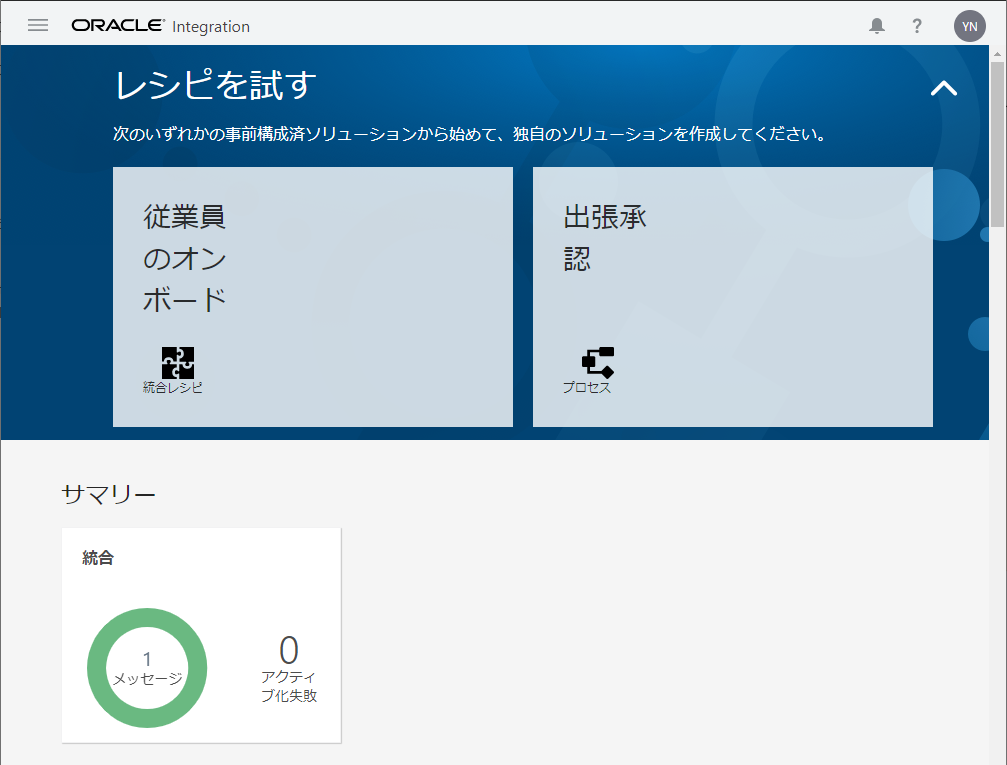Screen dimensions: 1007x765
Task: Click the 統合レシピ label
Action: 173,388
